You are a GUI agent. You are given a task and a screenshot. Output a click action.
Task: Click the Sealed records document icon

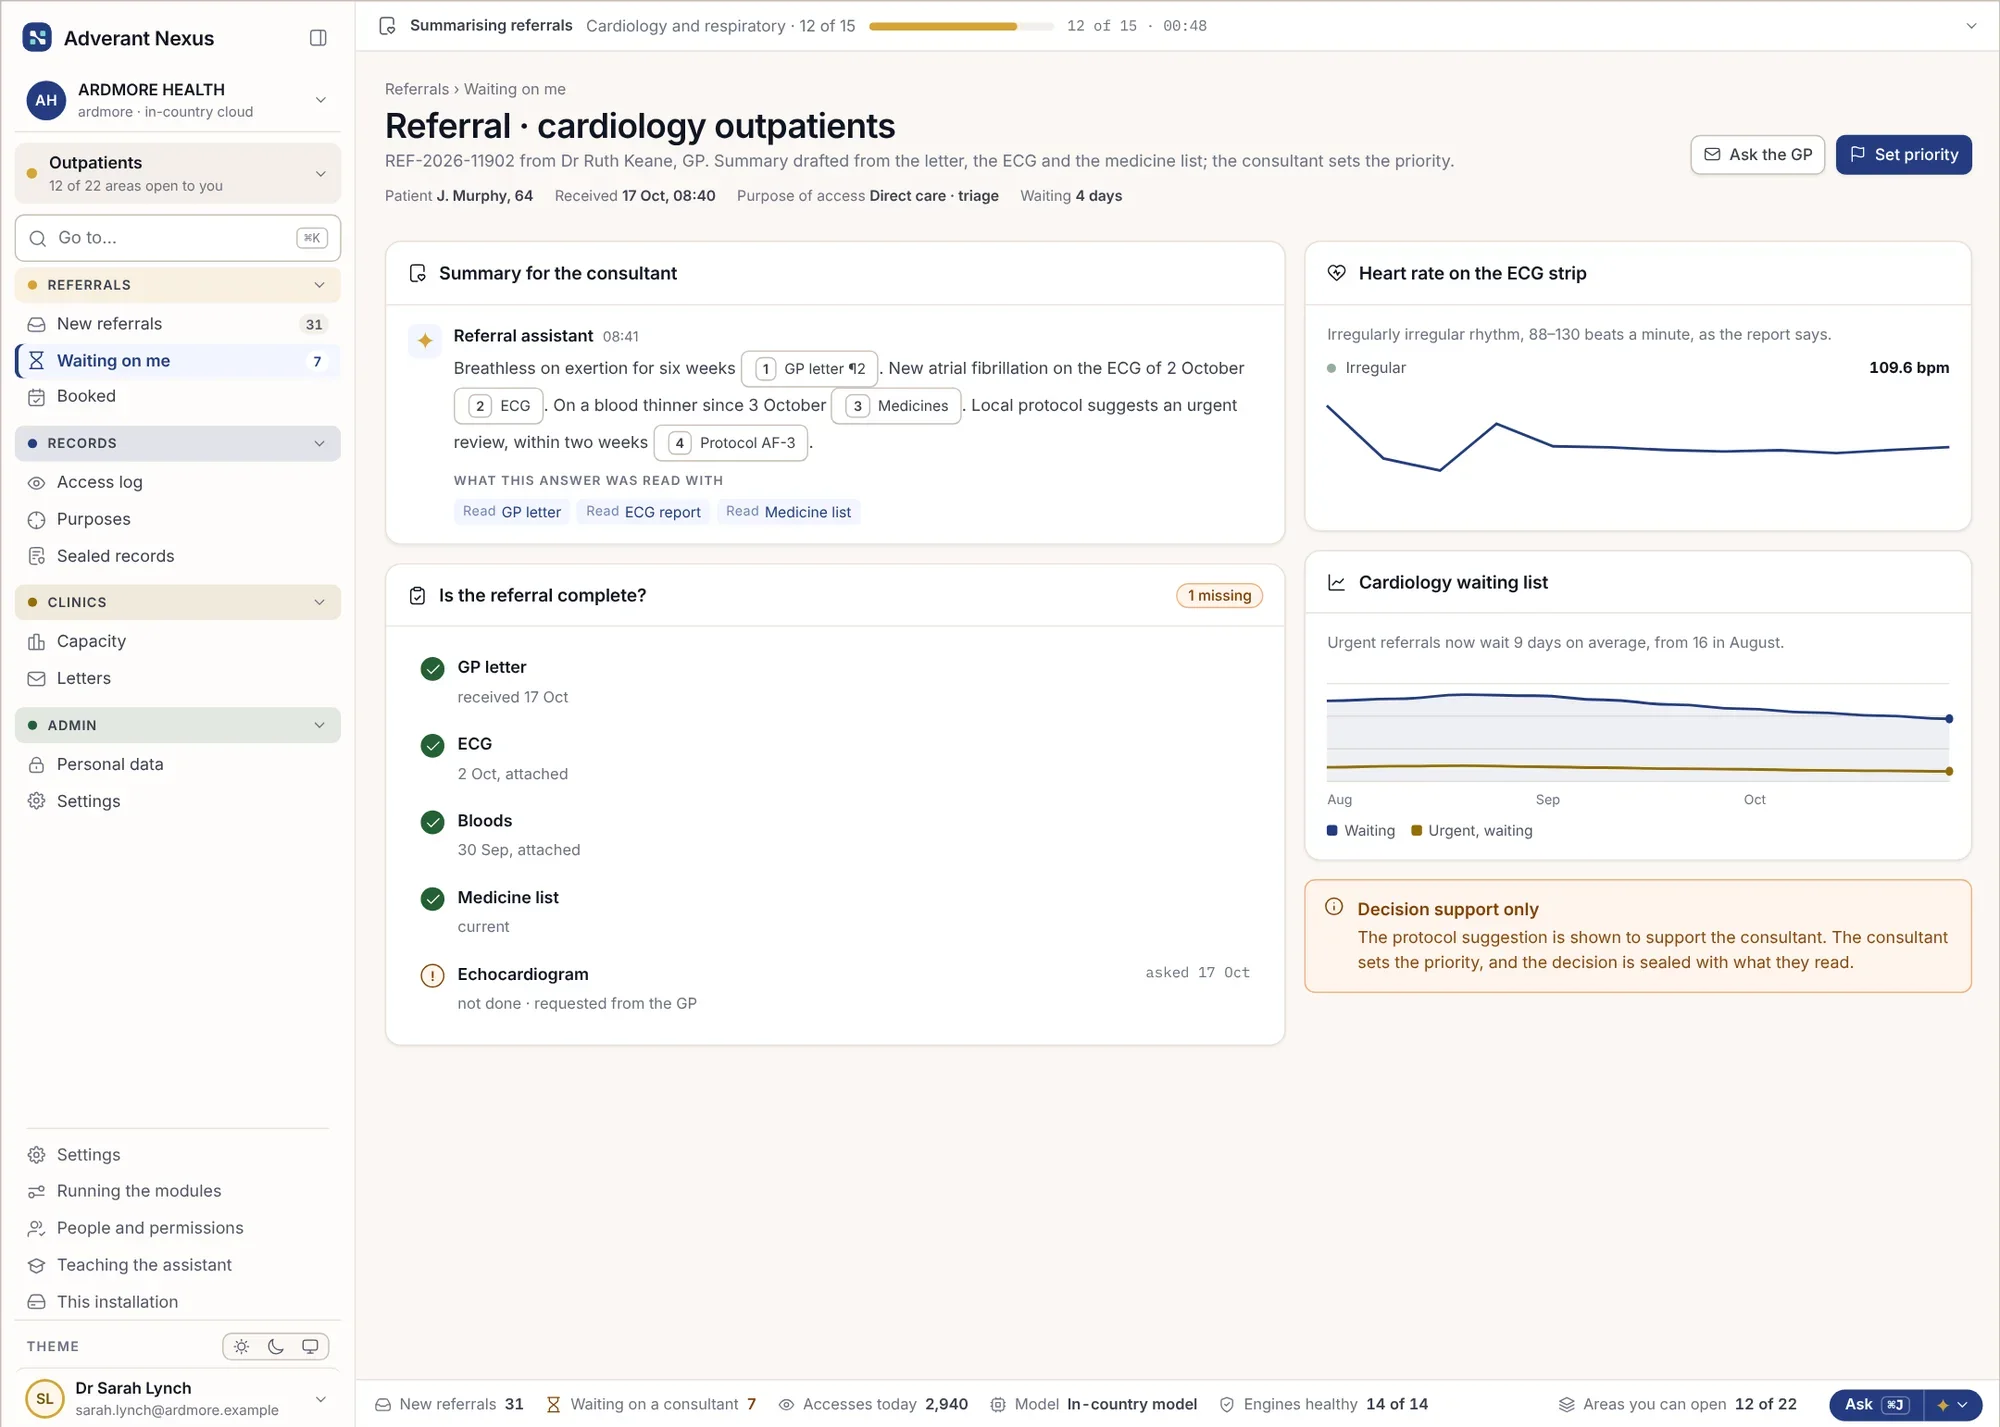pos(37,556)
